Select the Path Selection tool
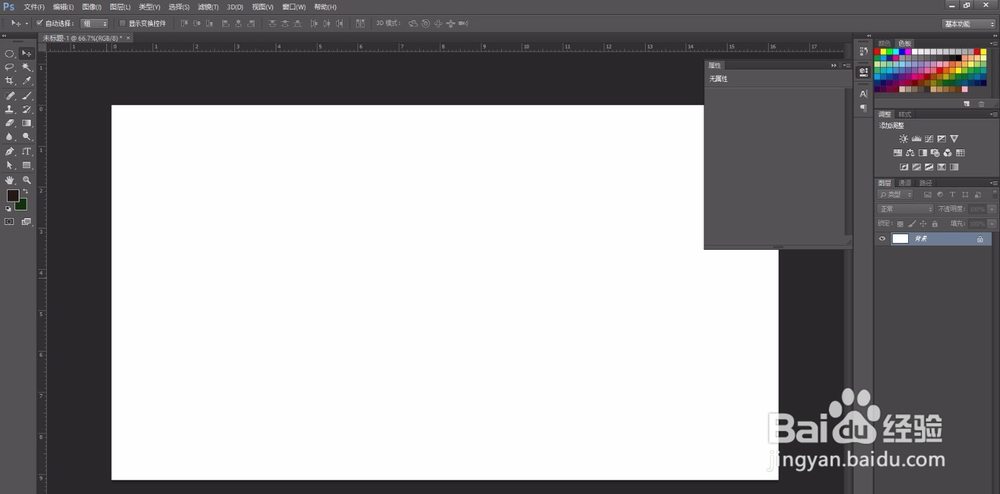 10,165
